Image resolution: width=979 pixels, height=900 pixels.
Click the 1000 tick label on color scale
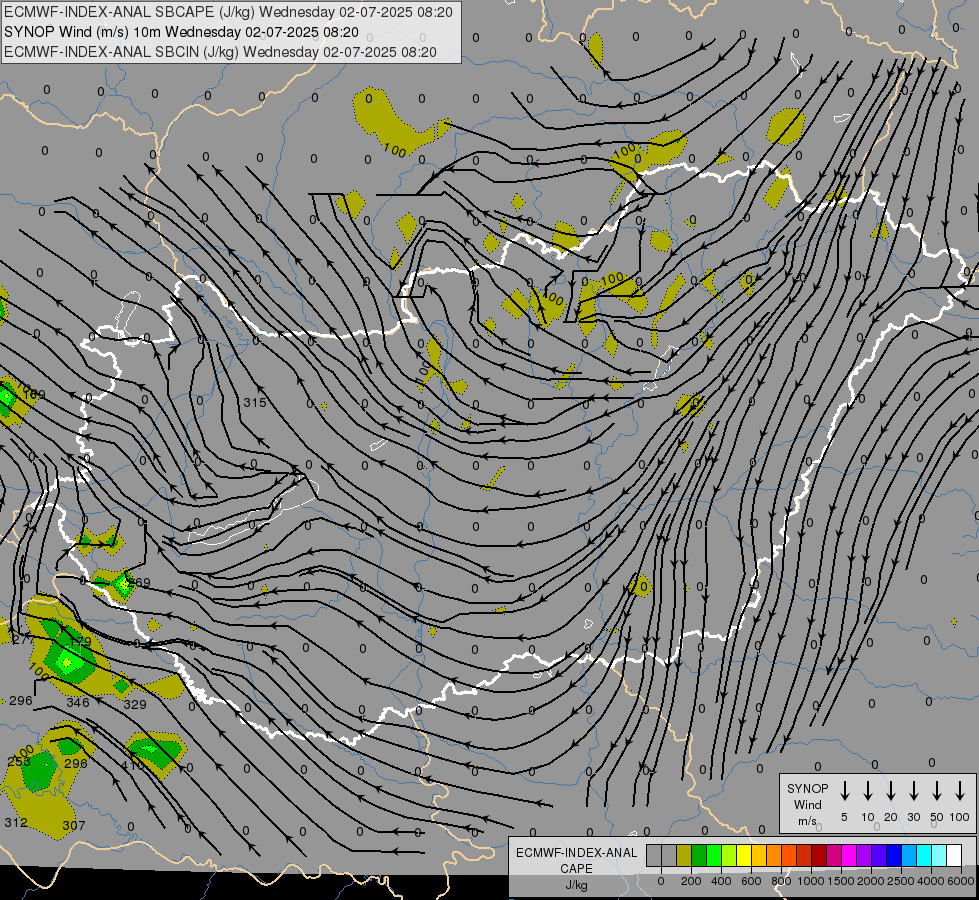coord(810,881)
